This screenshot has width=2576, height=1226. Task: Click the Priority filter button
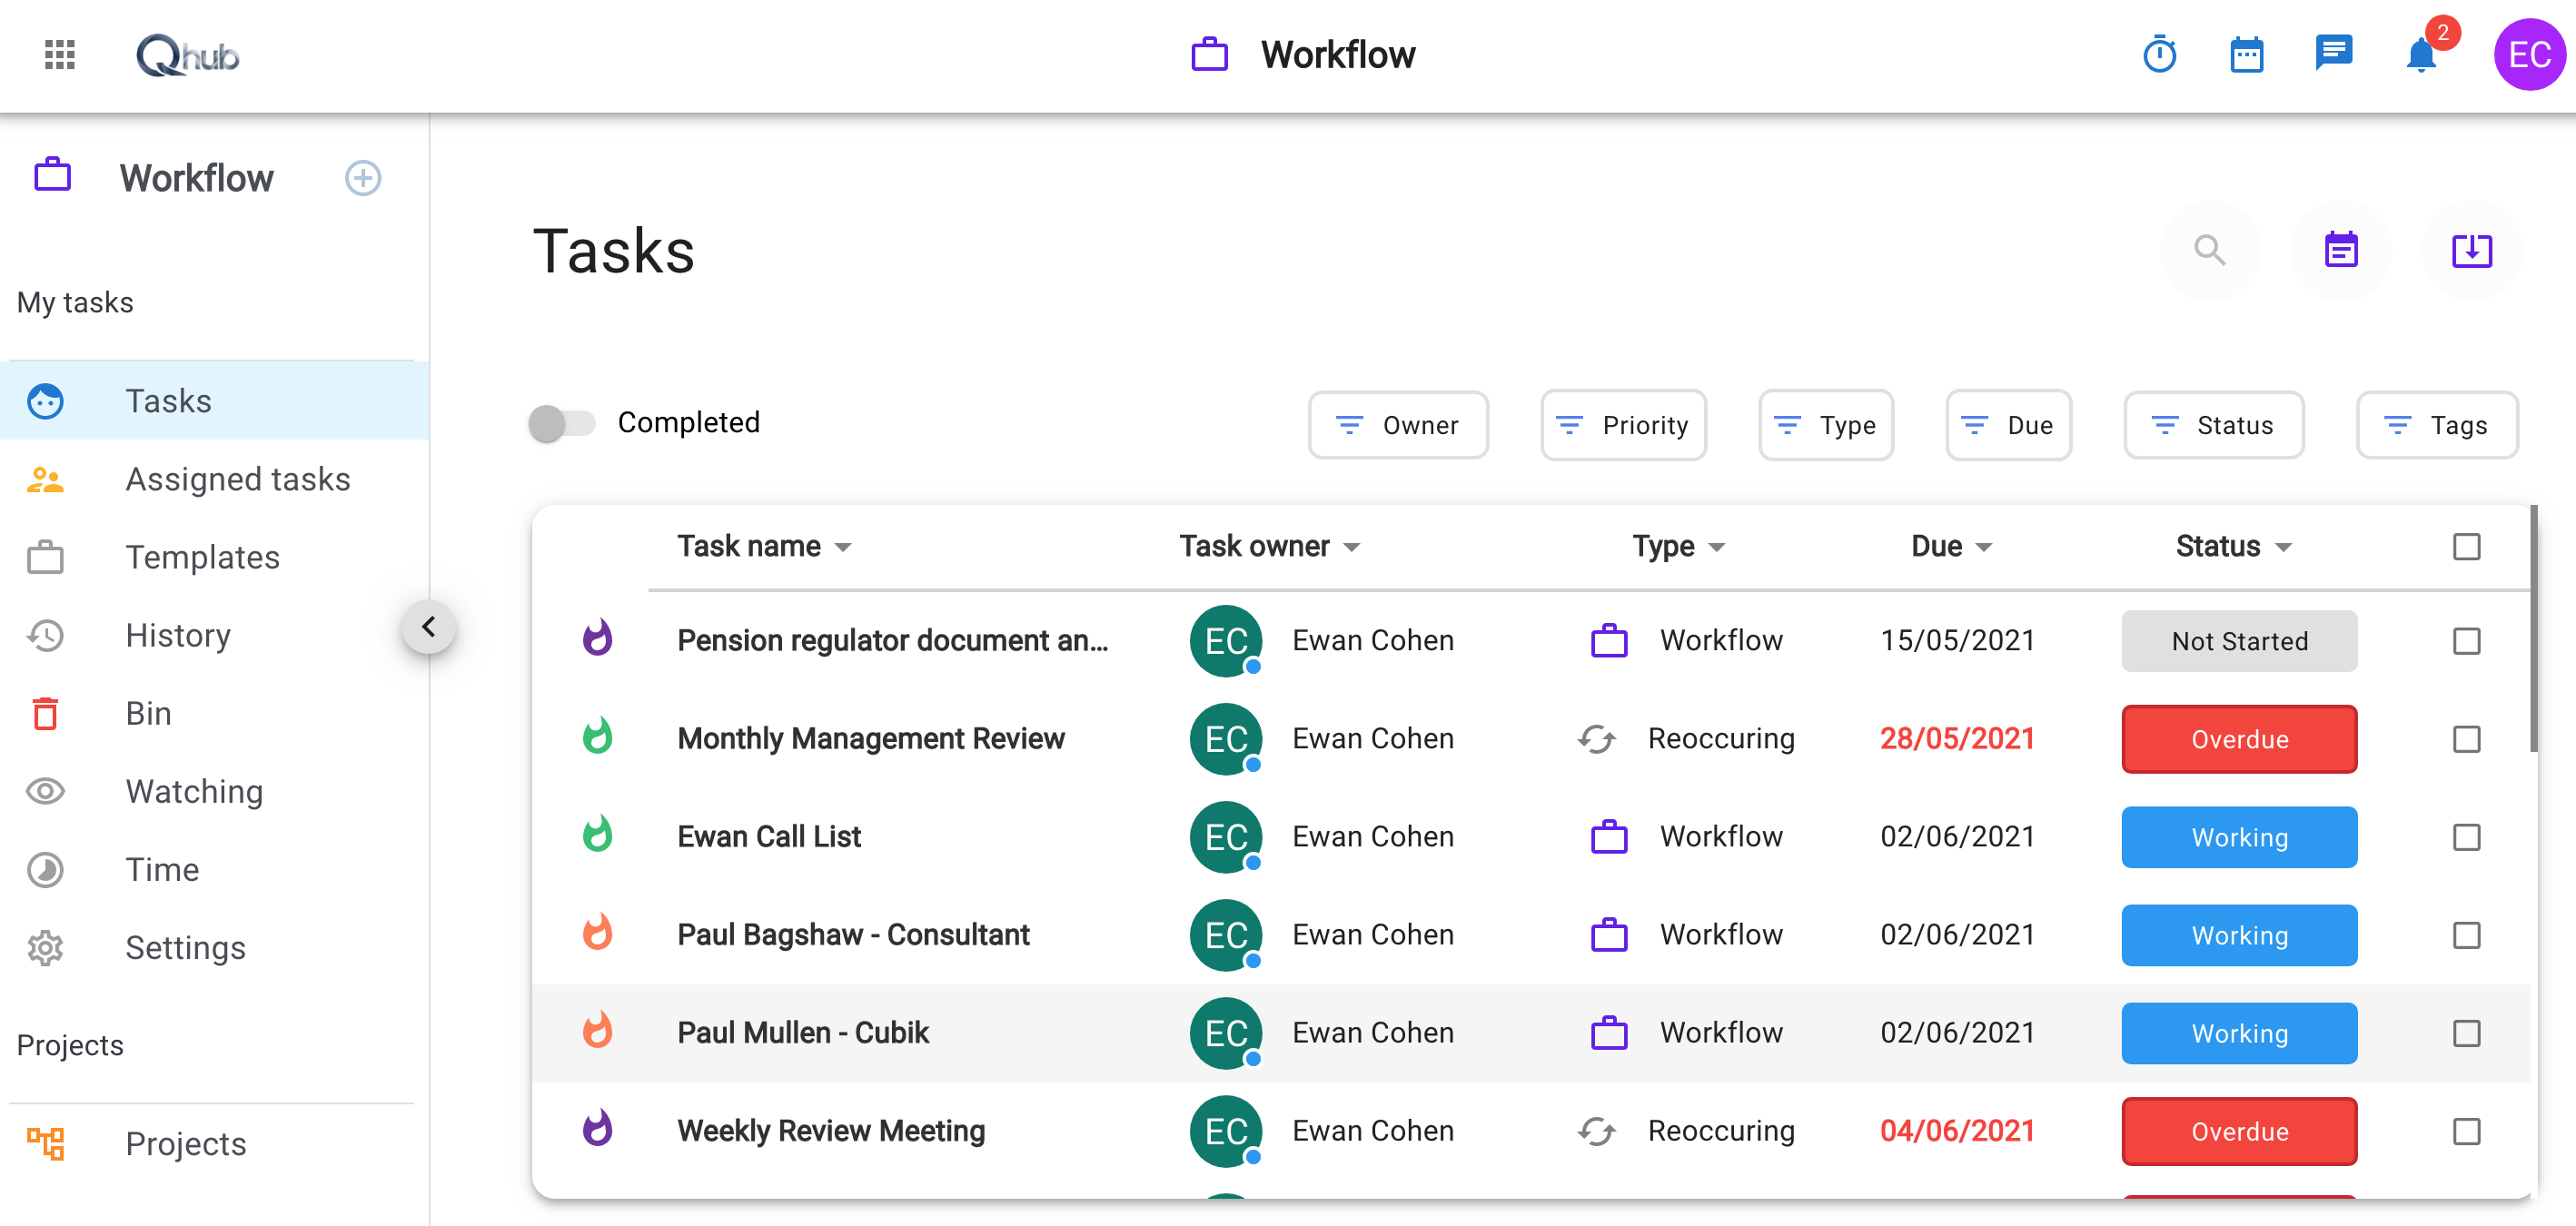coord(1622,424)
